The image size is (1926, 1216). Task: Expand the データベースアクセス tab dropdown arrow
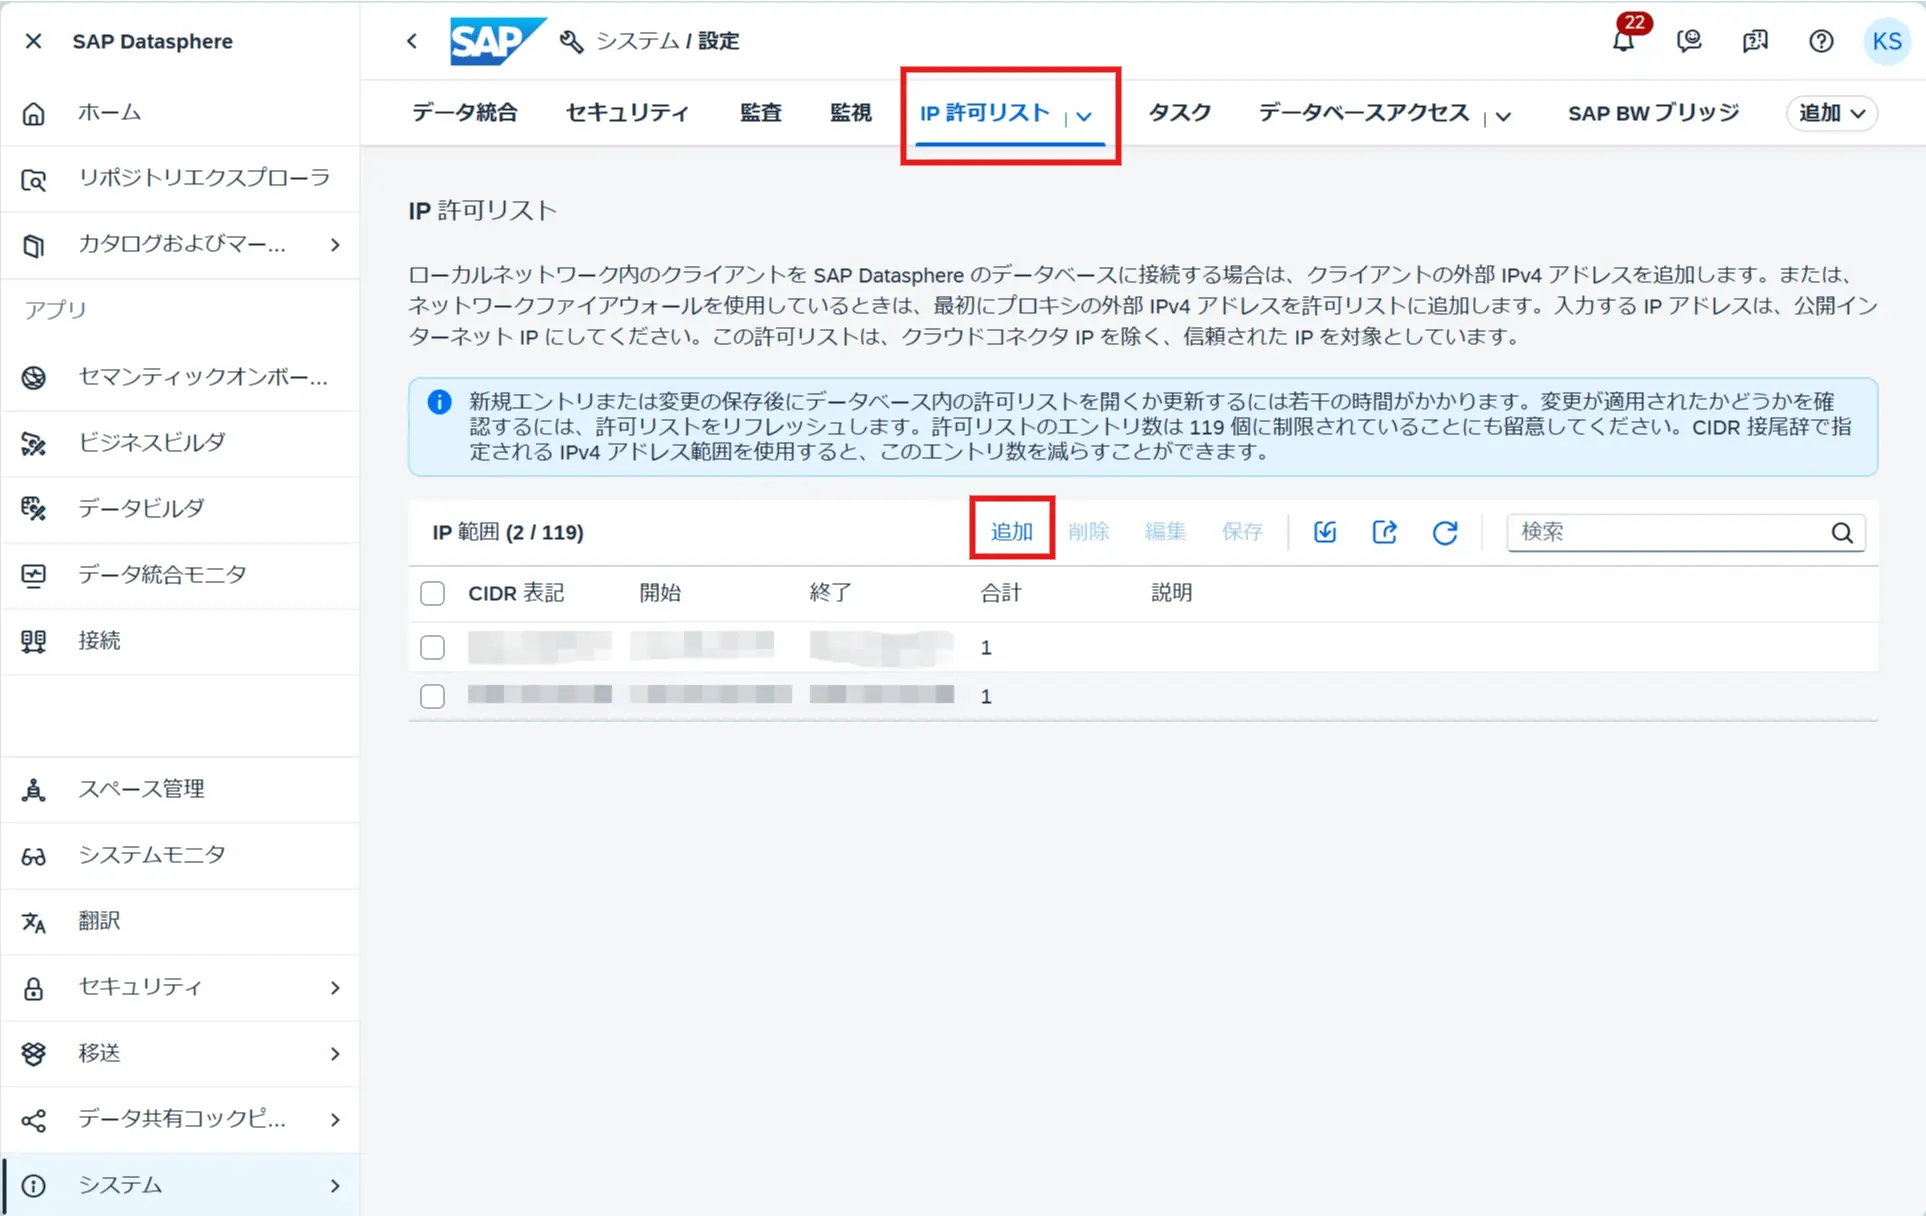(x=1503, y=116)
